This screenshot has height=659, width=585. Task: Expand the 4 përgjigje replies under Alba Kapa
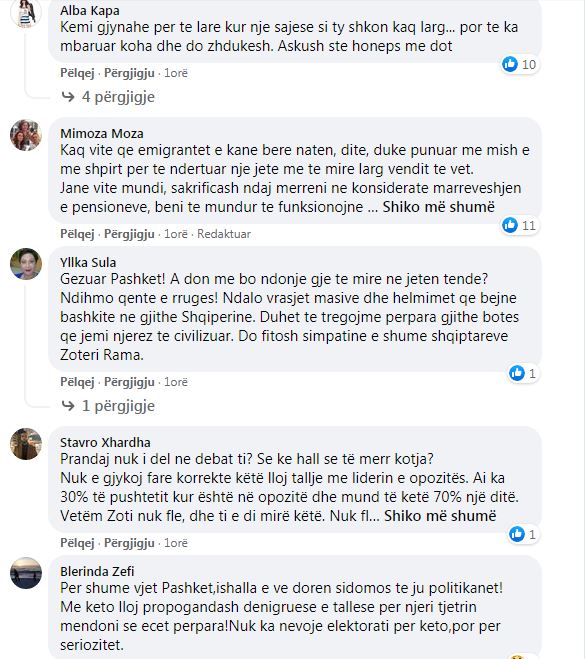108,97
